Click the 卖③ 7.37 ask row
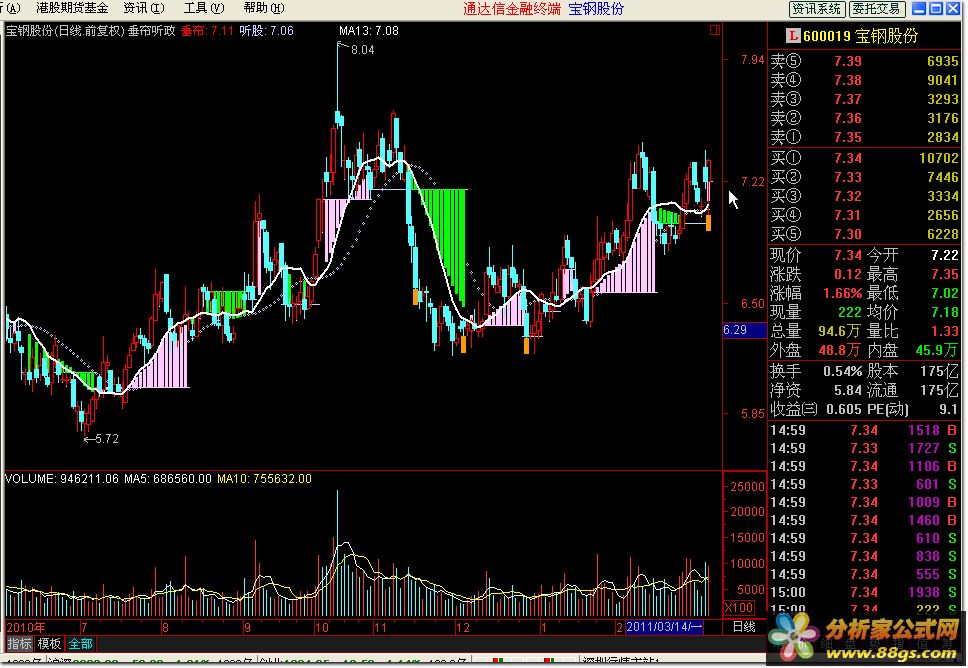The image size is (968, 668). coord(864,99)
